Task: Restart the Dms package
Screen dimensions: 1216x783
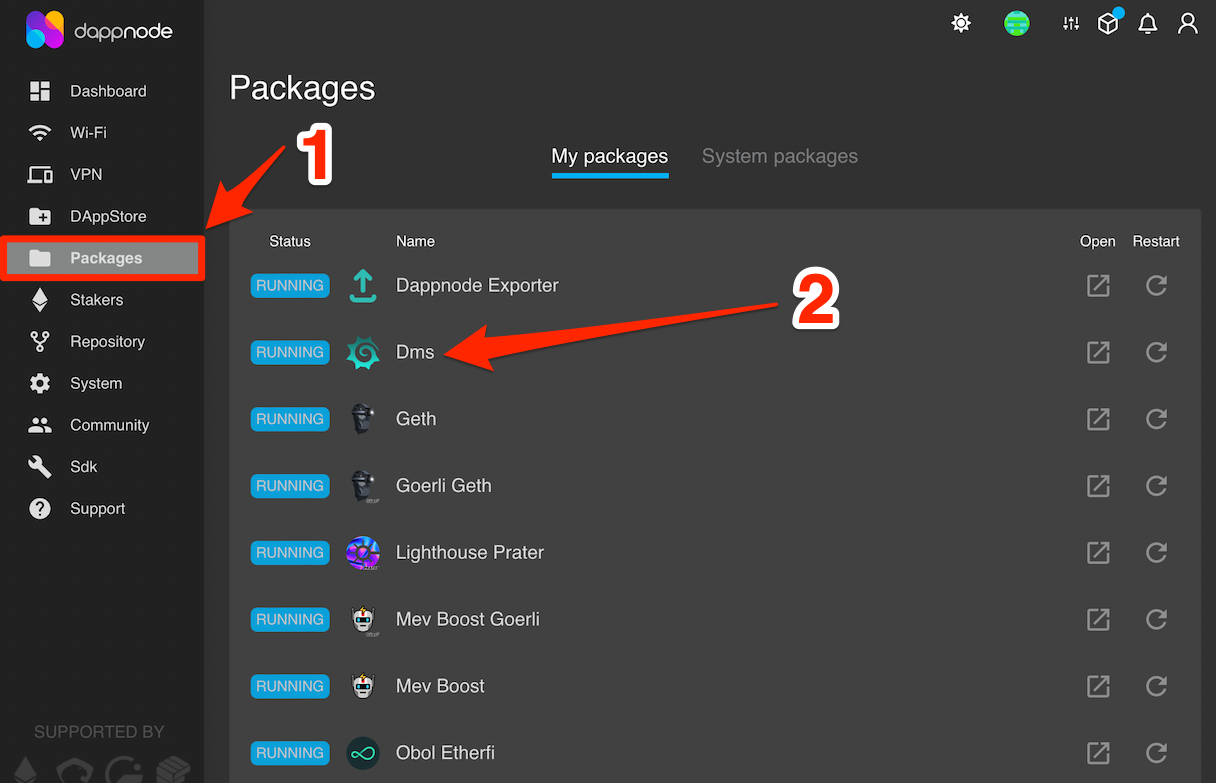Action: [1156, 352]
